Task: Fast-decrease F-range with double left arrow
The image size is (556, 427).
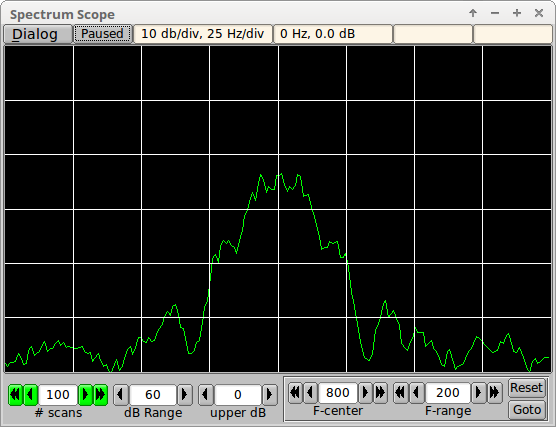Action: click(401, 393)
